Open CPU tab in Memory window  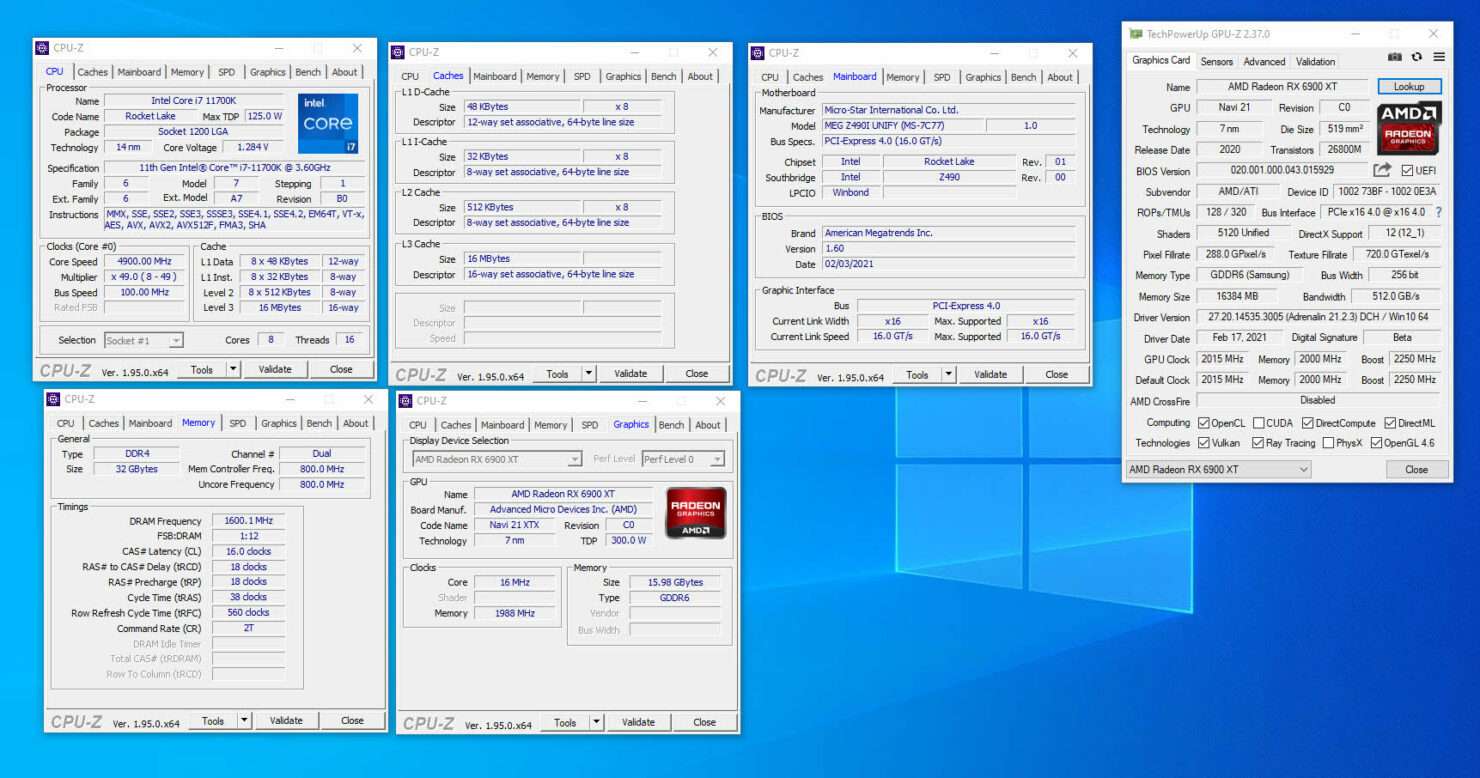[x=66, y=423]
